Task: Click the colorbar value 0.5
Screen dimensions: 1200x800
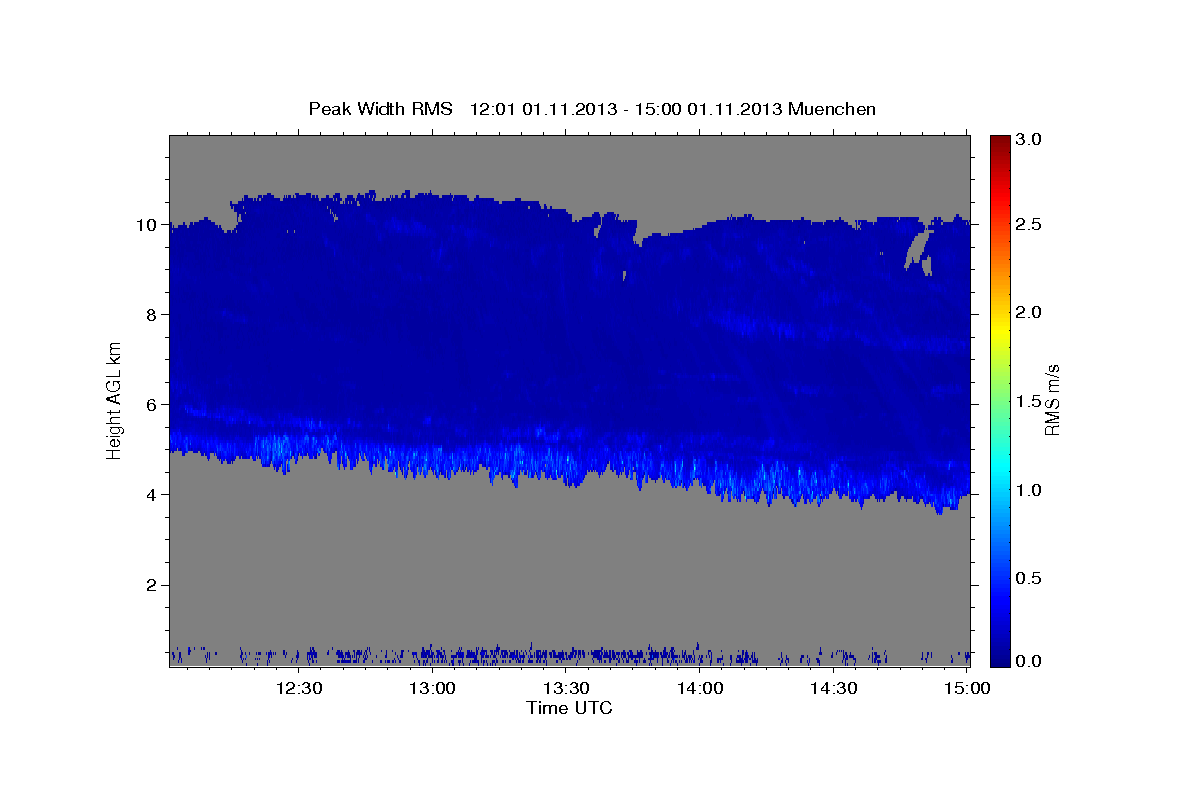Action: (1029, 578)
